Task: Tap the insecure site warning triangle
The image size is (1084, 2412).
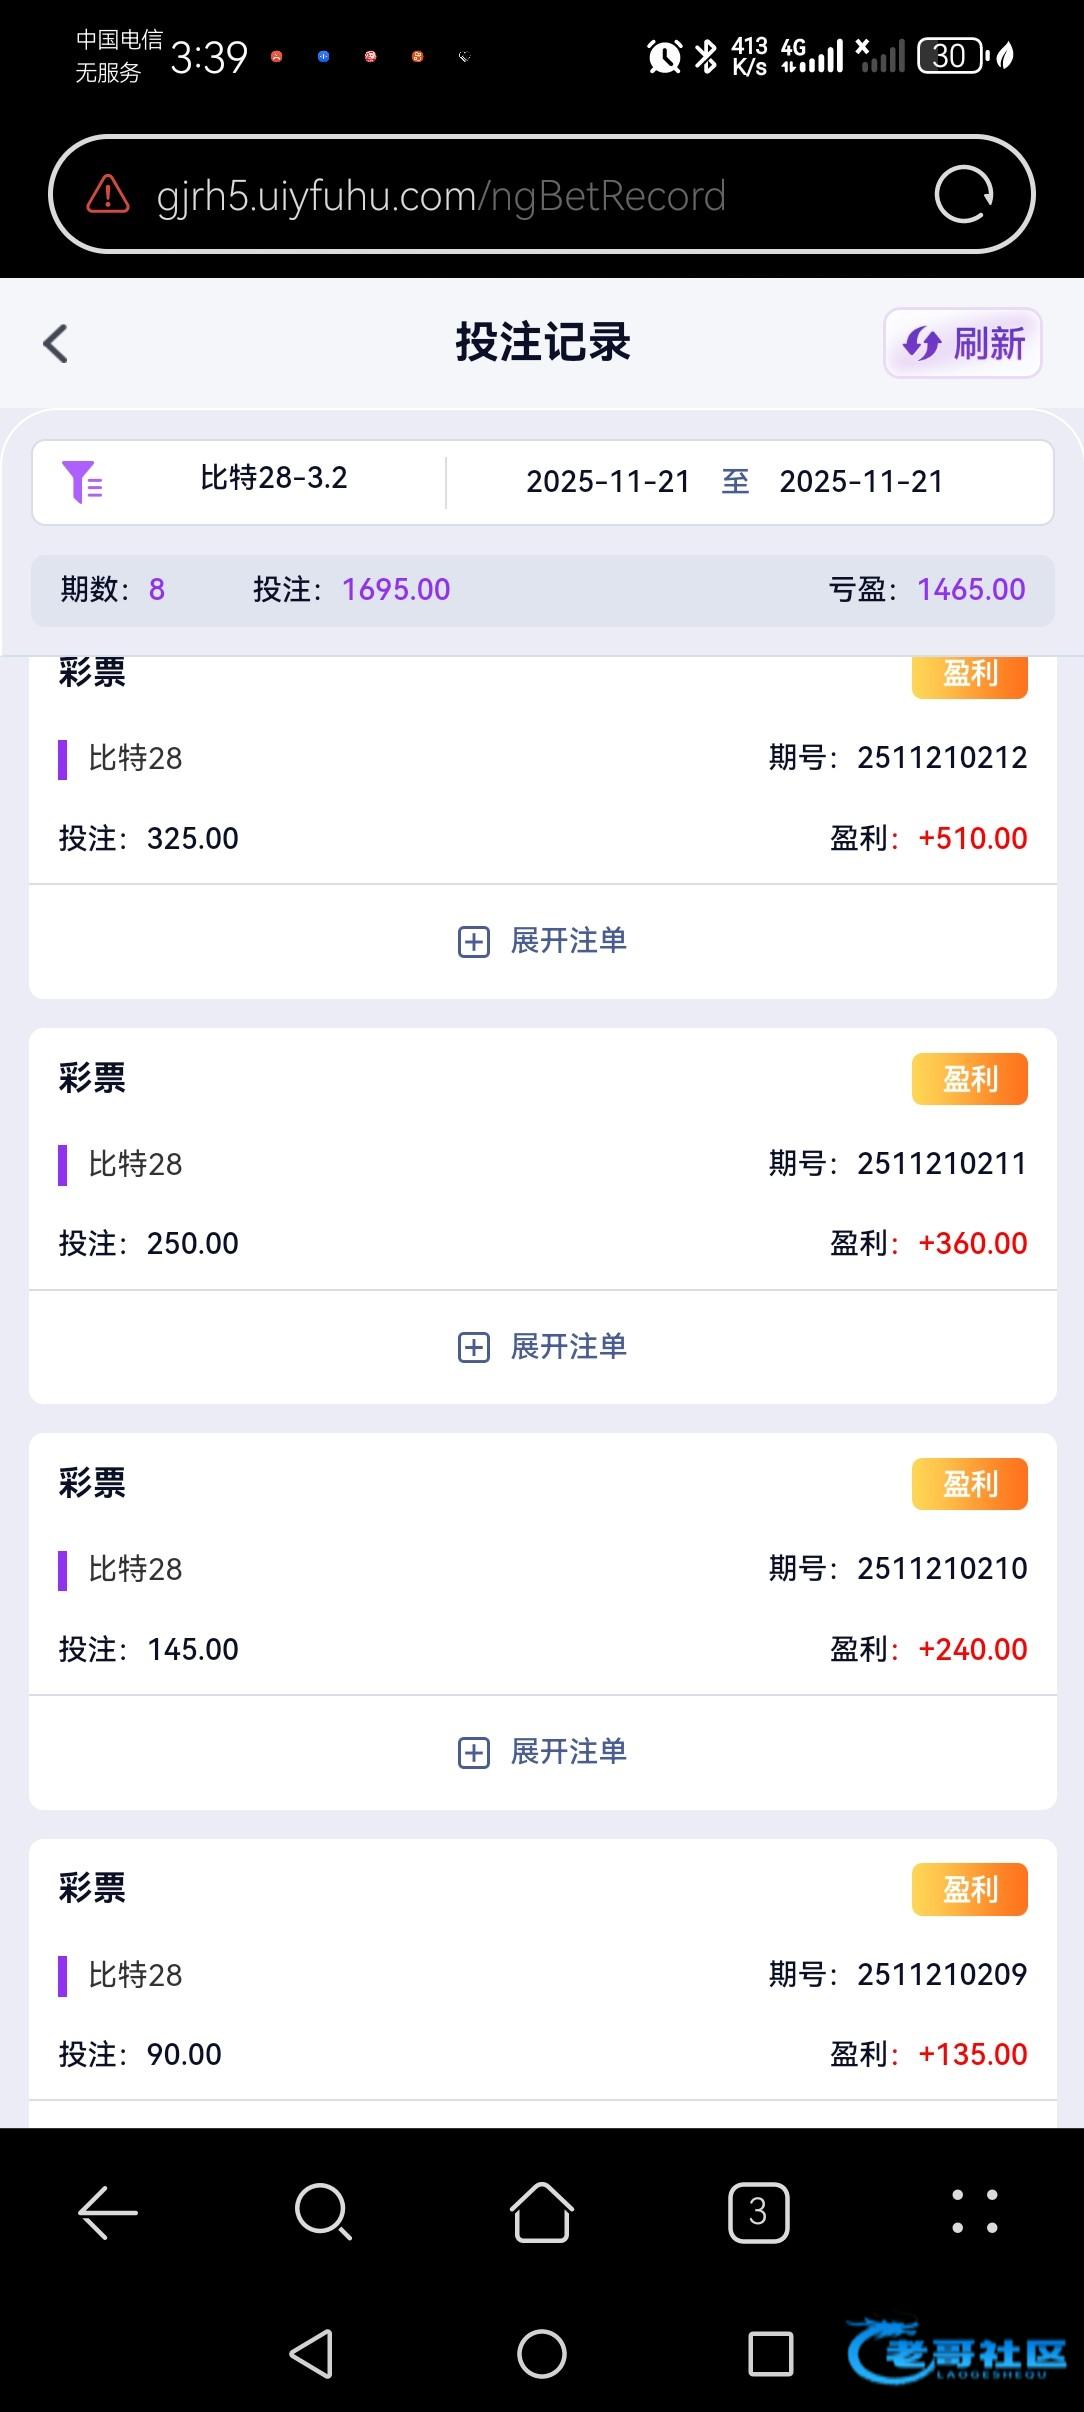Action: click(108, 194)
